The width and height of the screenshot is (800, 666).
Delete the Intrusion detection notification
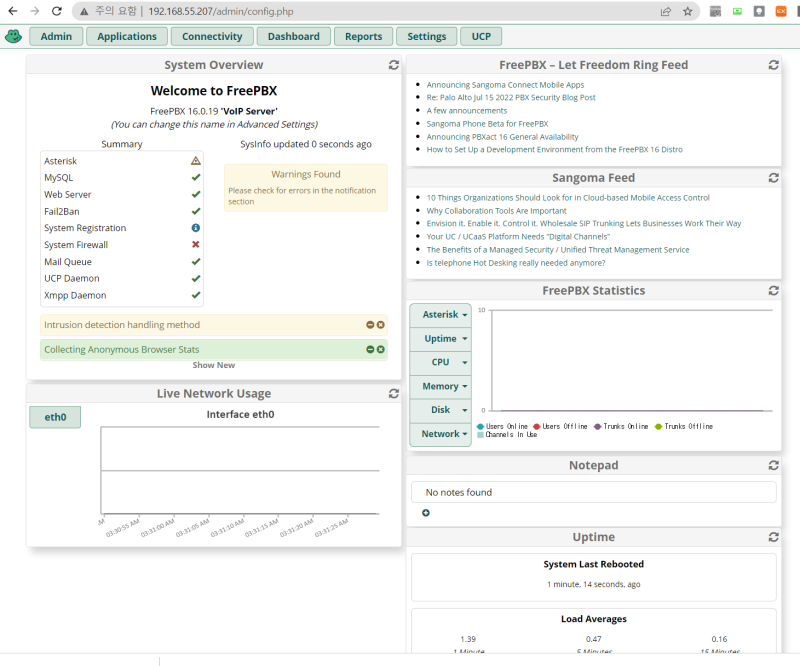[380, 325]
